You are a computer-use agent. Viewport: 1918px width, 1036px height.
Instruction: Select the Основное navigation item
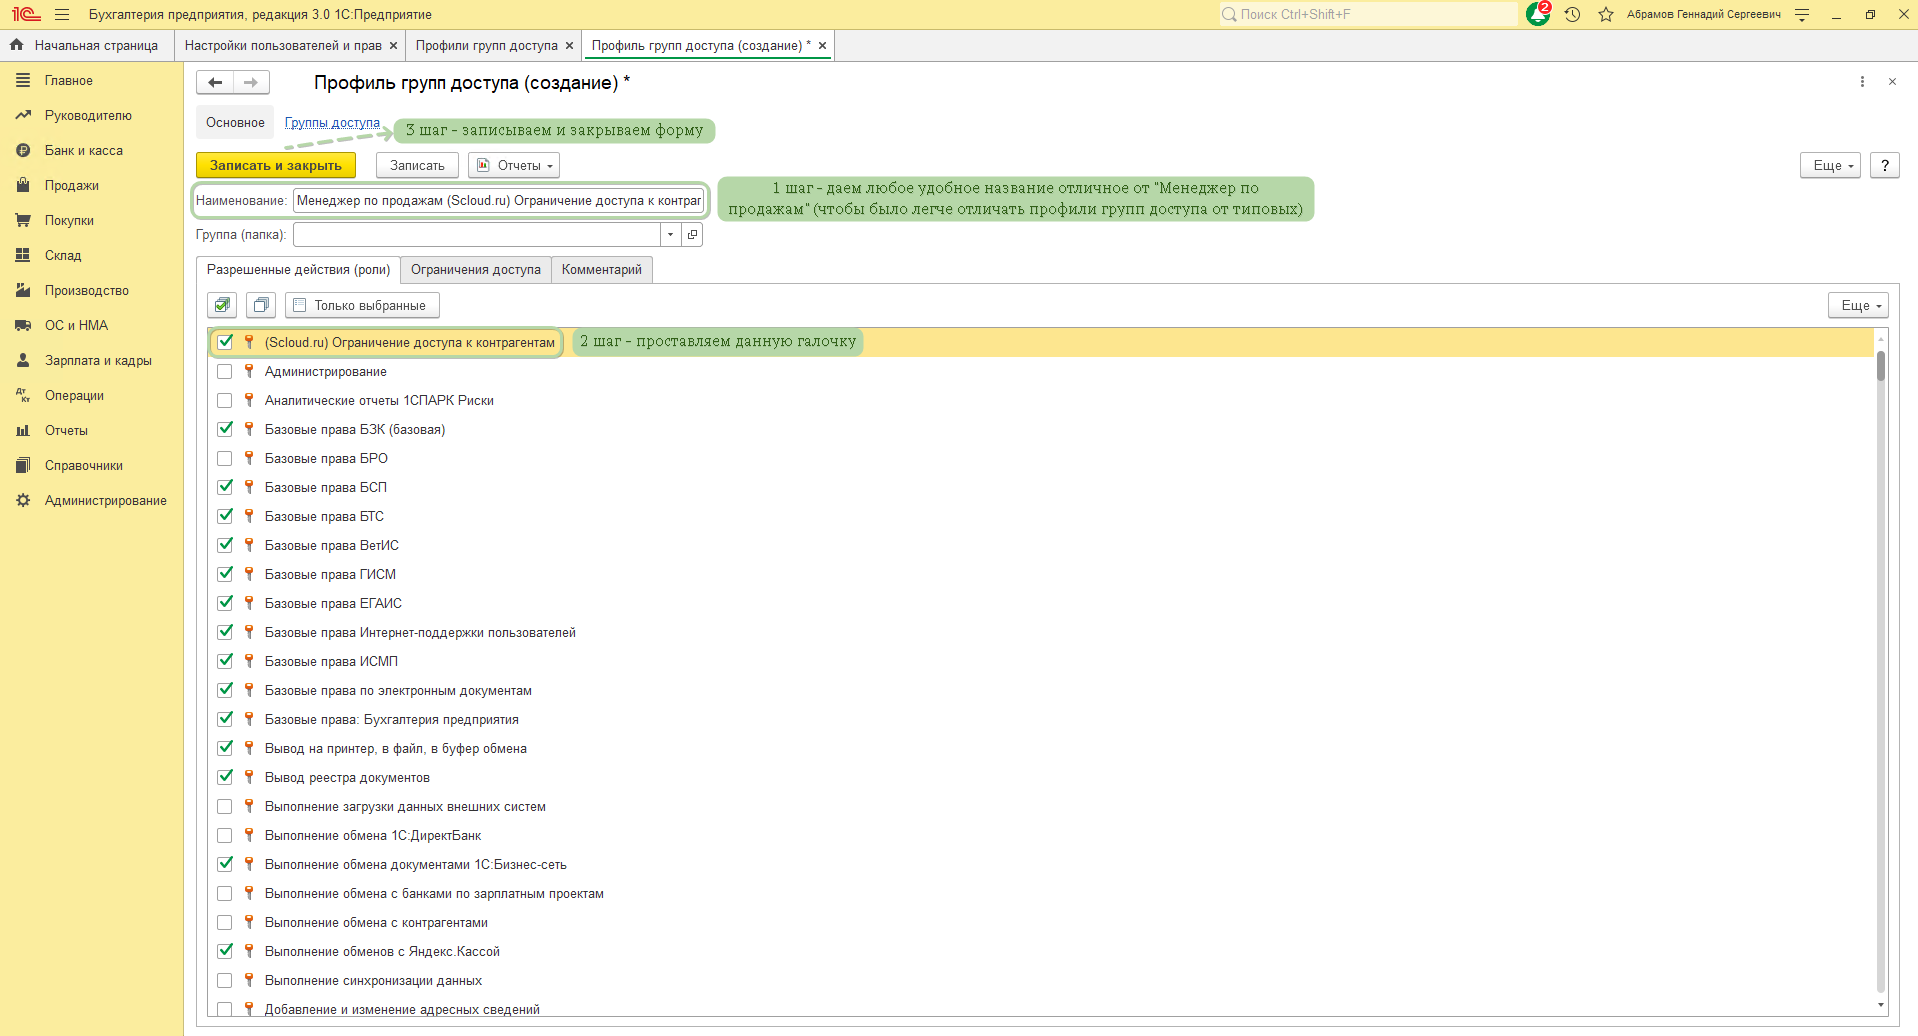point(235,123)
